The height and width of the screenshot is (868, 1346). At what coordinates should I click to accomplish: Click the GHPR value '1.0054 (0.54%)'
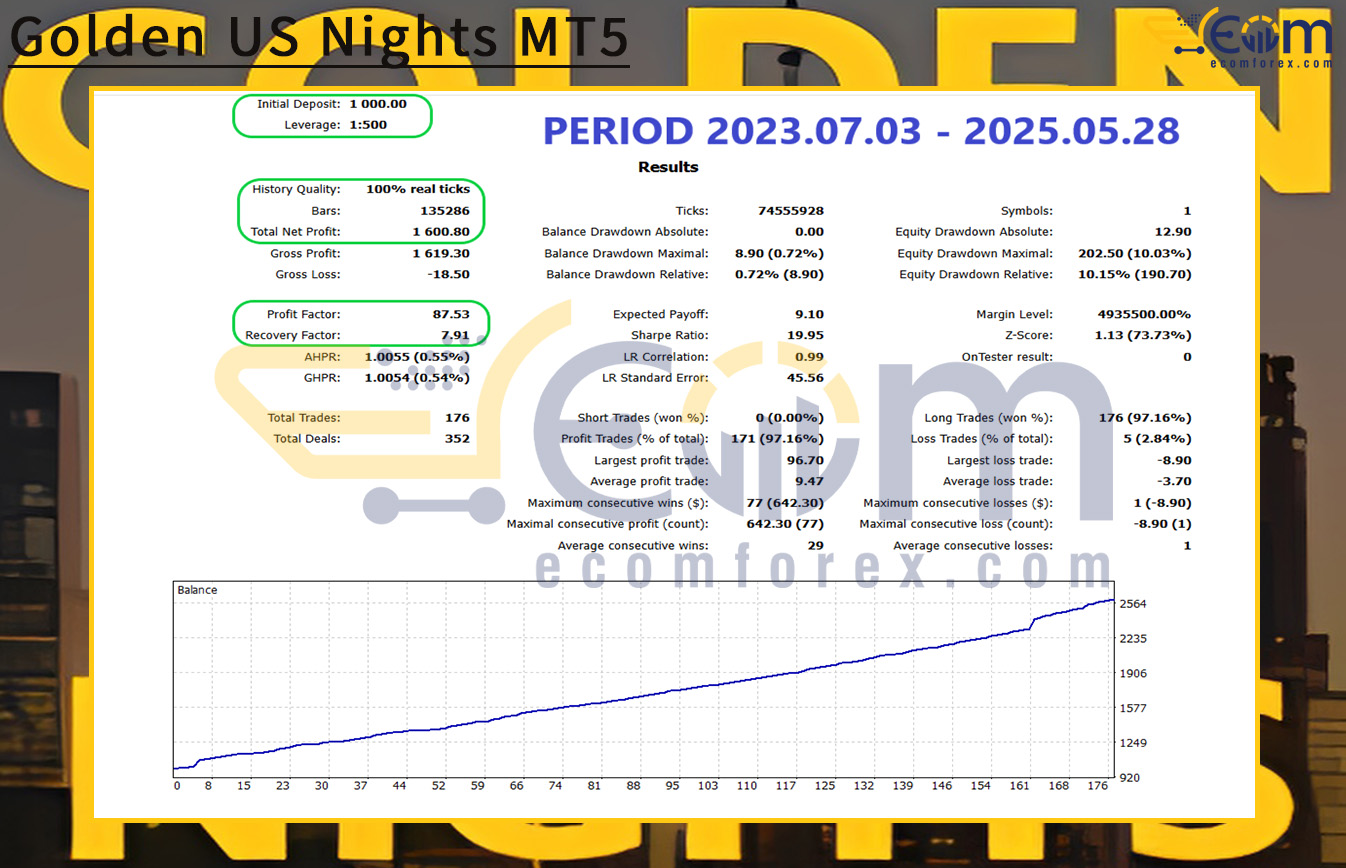click(x=417, y=378)
